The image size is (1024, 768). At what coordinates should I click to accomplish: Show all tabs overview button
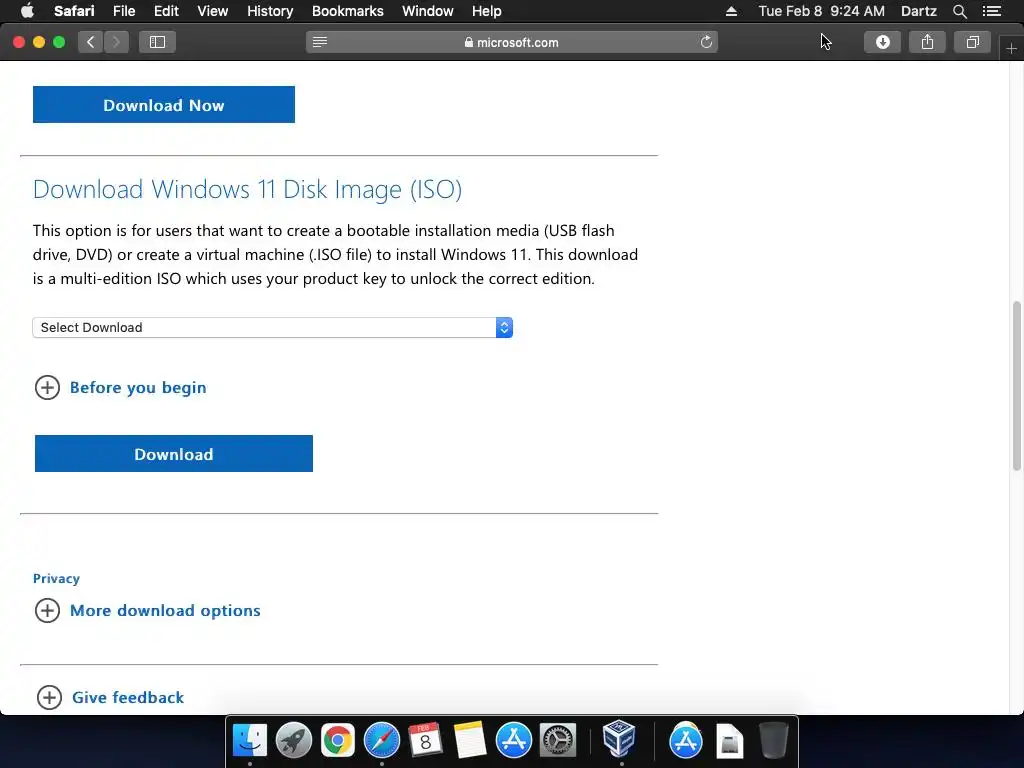(x=972, y=42)
